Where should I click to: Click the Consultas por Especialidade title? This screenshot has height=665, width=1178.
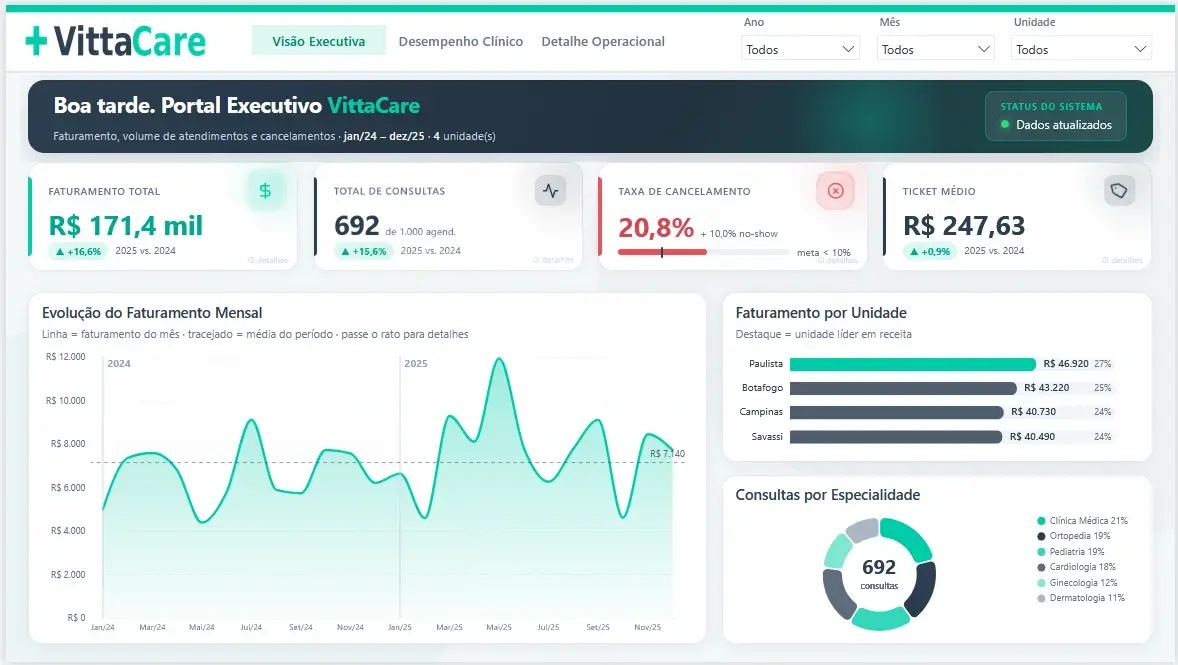827,494
